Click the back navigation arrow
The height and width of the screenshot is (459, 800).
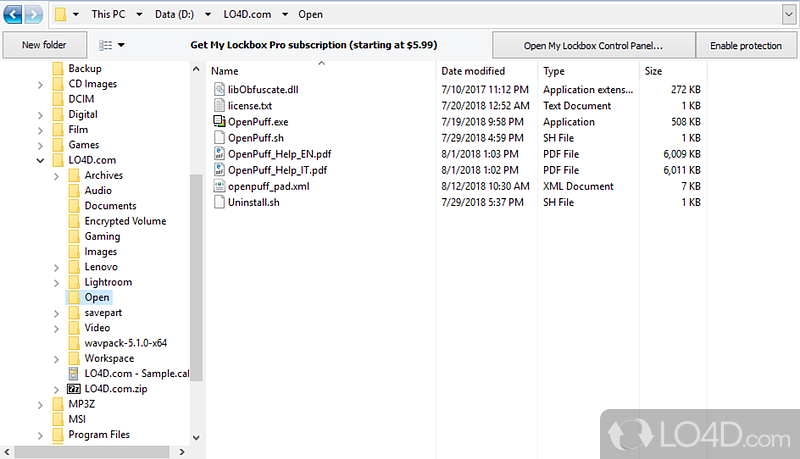12,15
